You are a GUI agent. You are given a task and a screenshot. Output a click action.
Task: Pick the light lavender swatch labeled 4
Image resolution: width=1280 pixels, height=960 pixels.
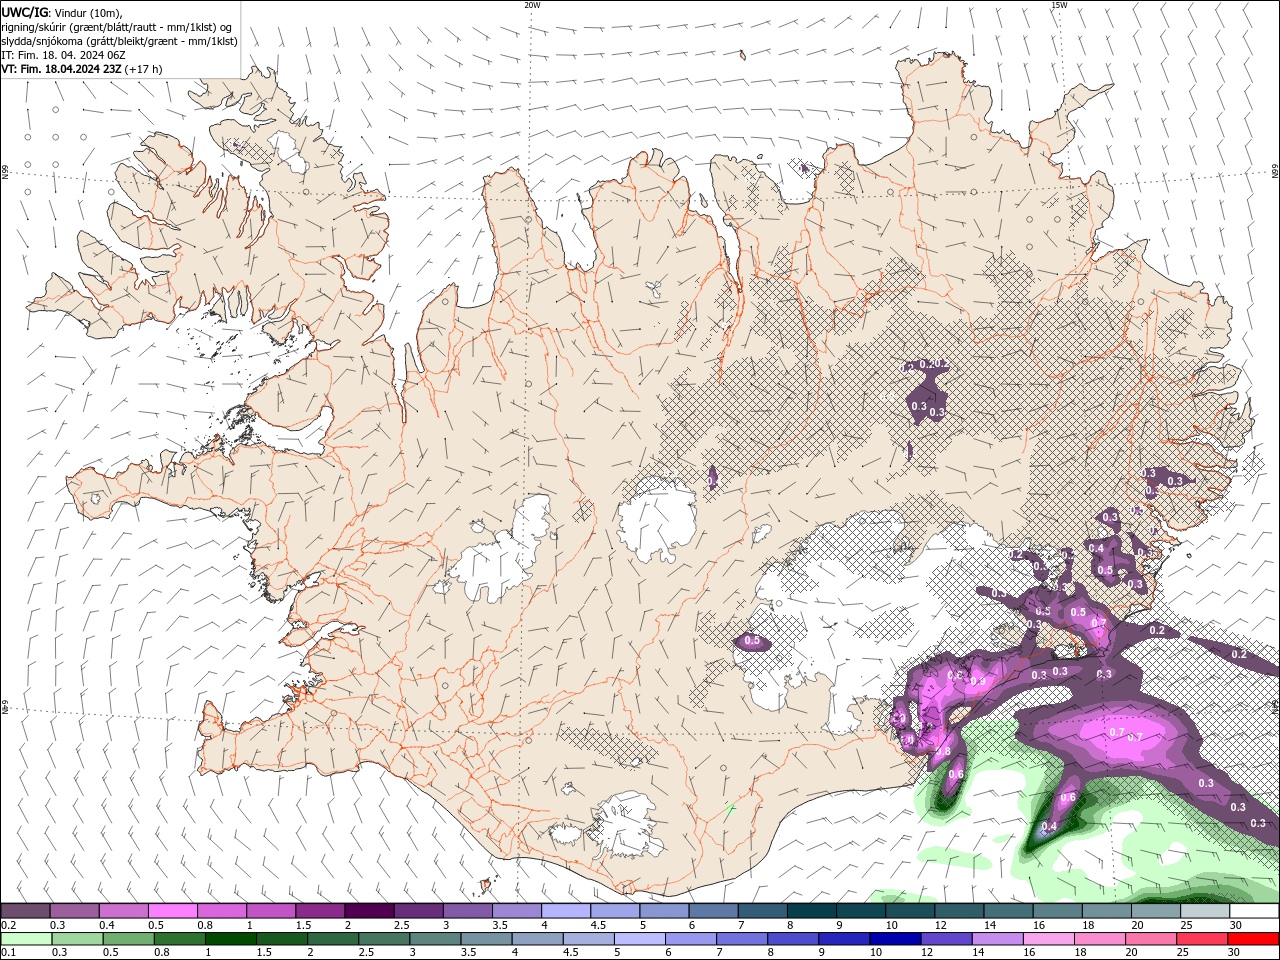[565, 911]
